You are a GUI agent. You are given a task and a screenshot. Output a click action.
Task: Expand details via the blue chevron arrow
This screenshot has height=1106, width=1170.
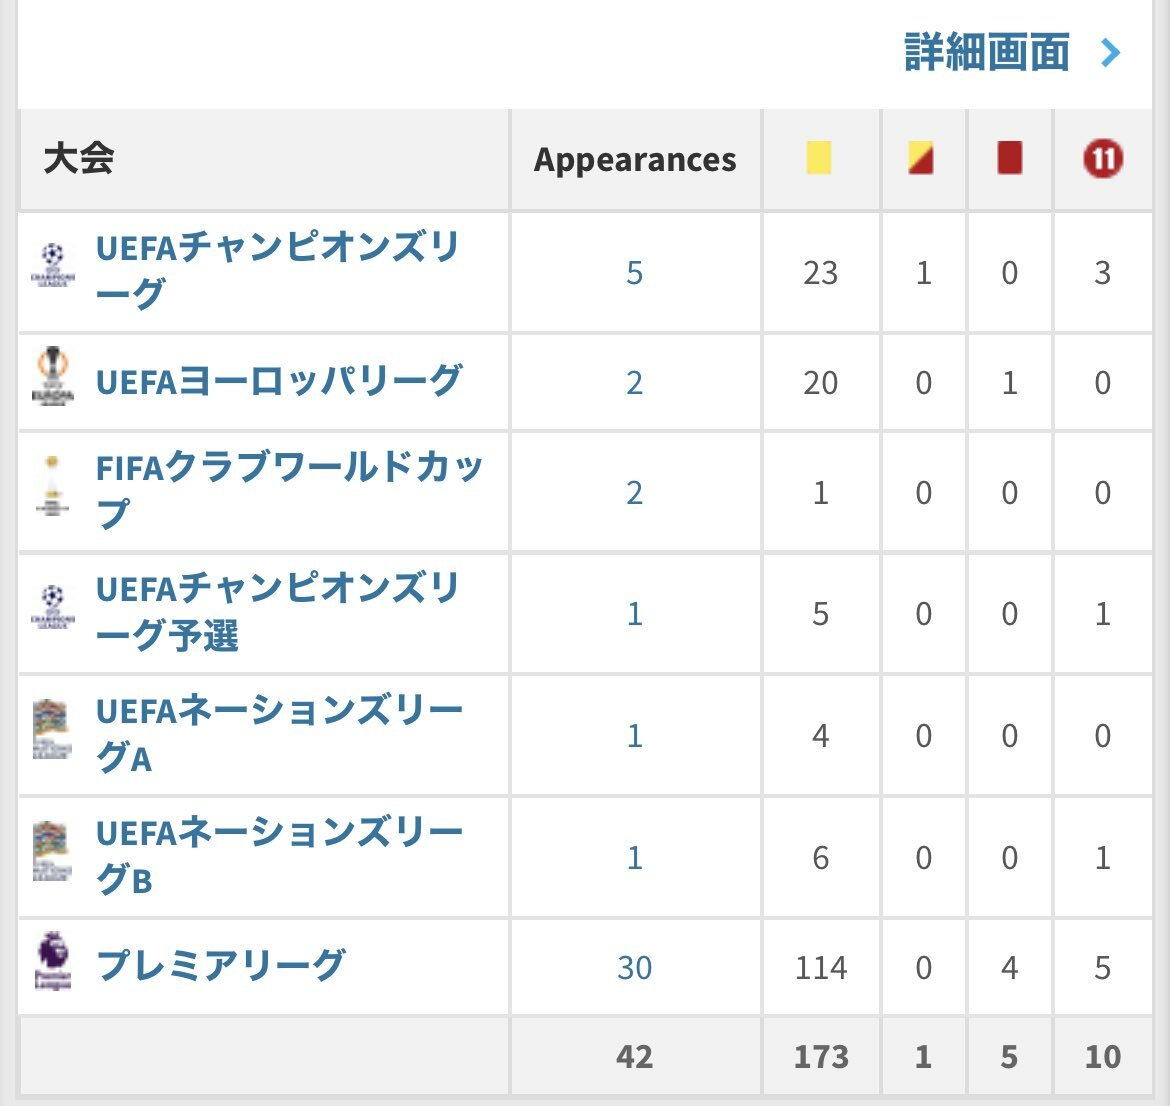point(1110,52)
